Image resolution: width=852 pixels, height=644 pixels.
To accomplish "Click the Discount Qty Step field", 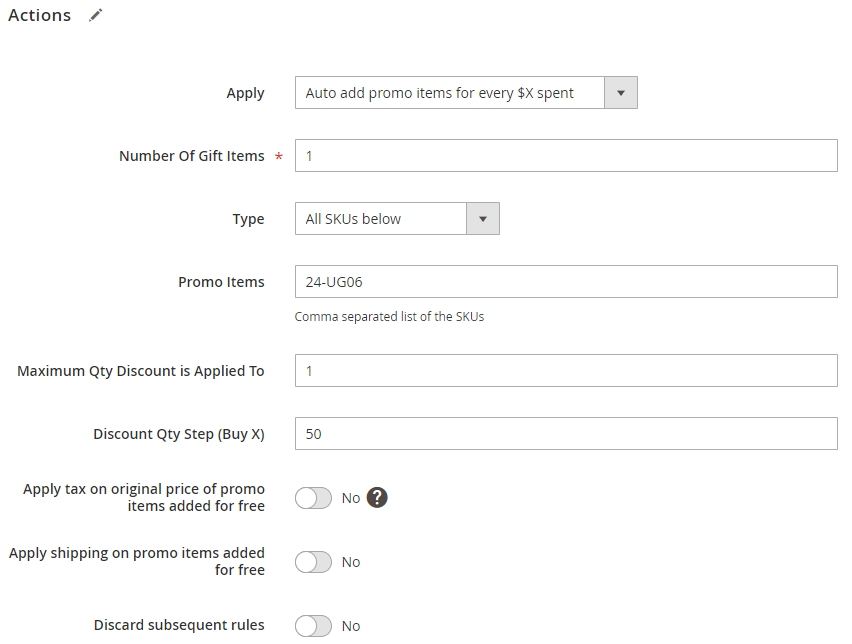I will pyautogui.click(x=566, y=434).
